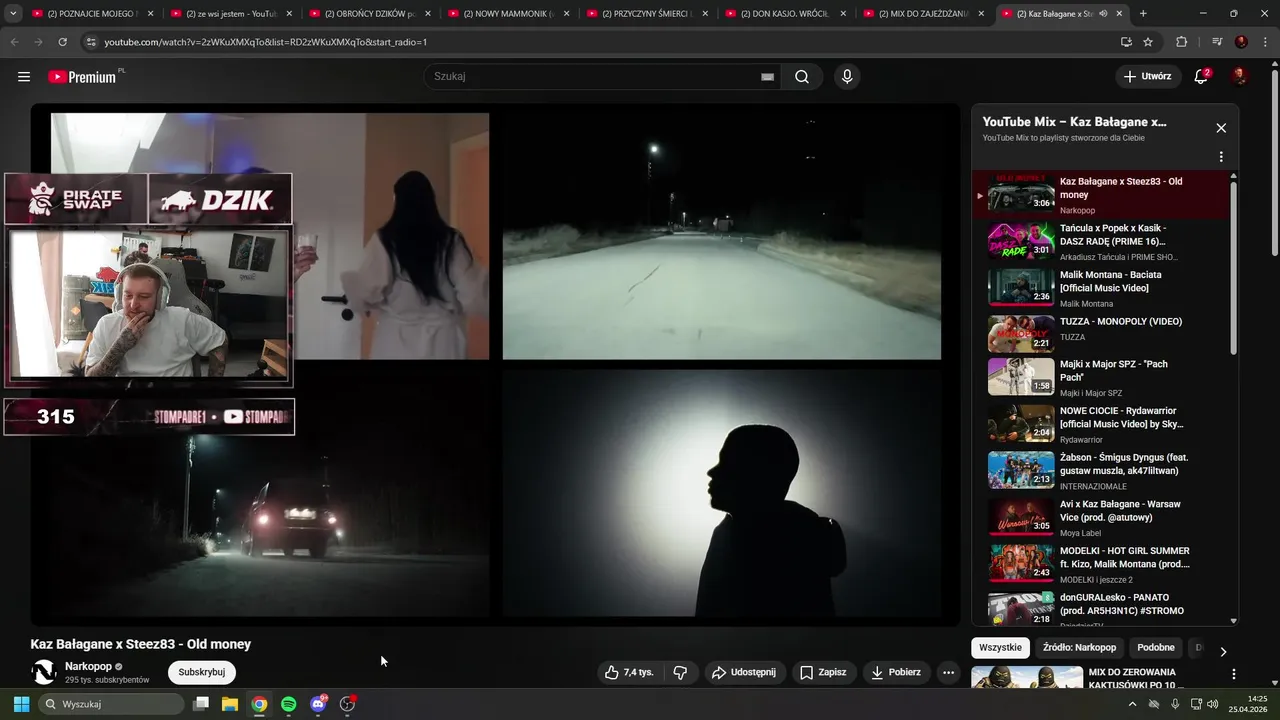This screenshot has width=1280, height=720.
Task: Download video with Pobierz button
Action: pos(896,673)
